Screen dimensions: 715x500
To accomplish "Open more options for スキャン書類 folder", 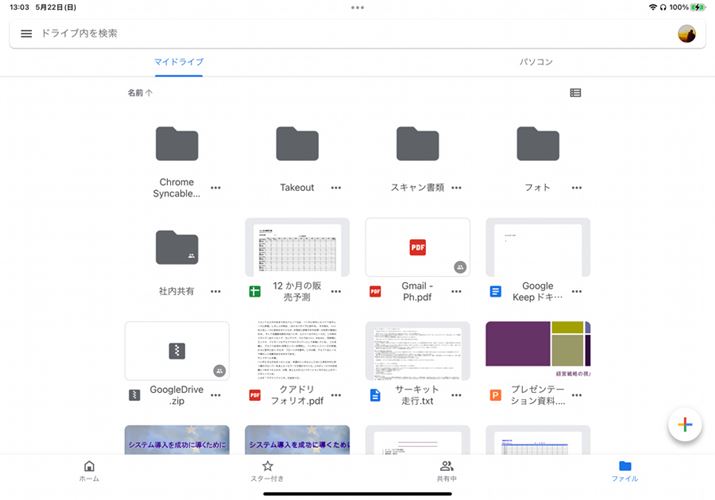I will [x=456, y=188].
